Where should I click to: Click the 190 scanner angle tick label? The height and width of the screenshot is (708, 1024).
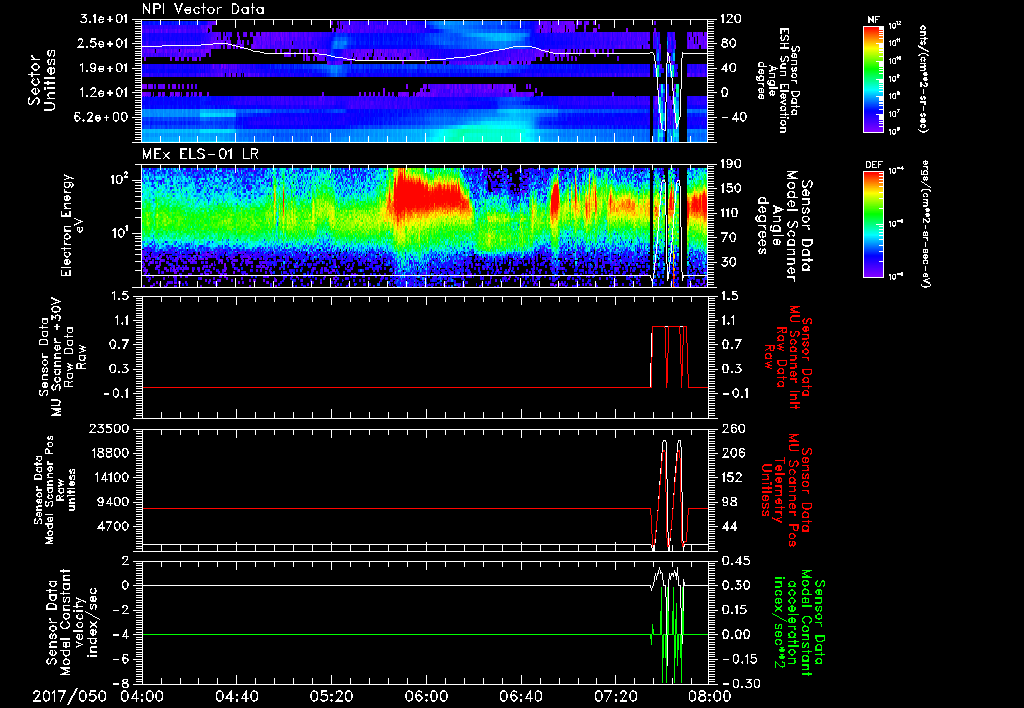tap(731, 164)
